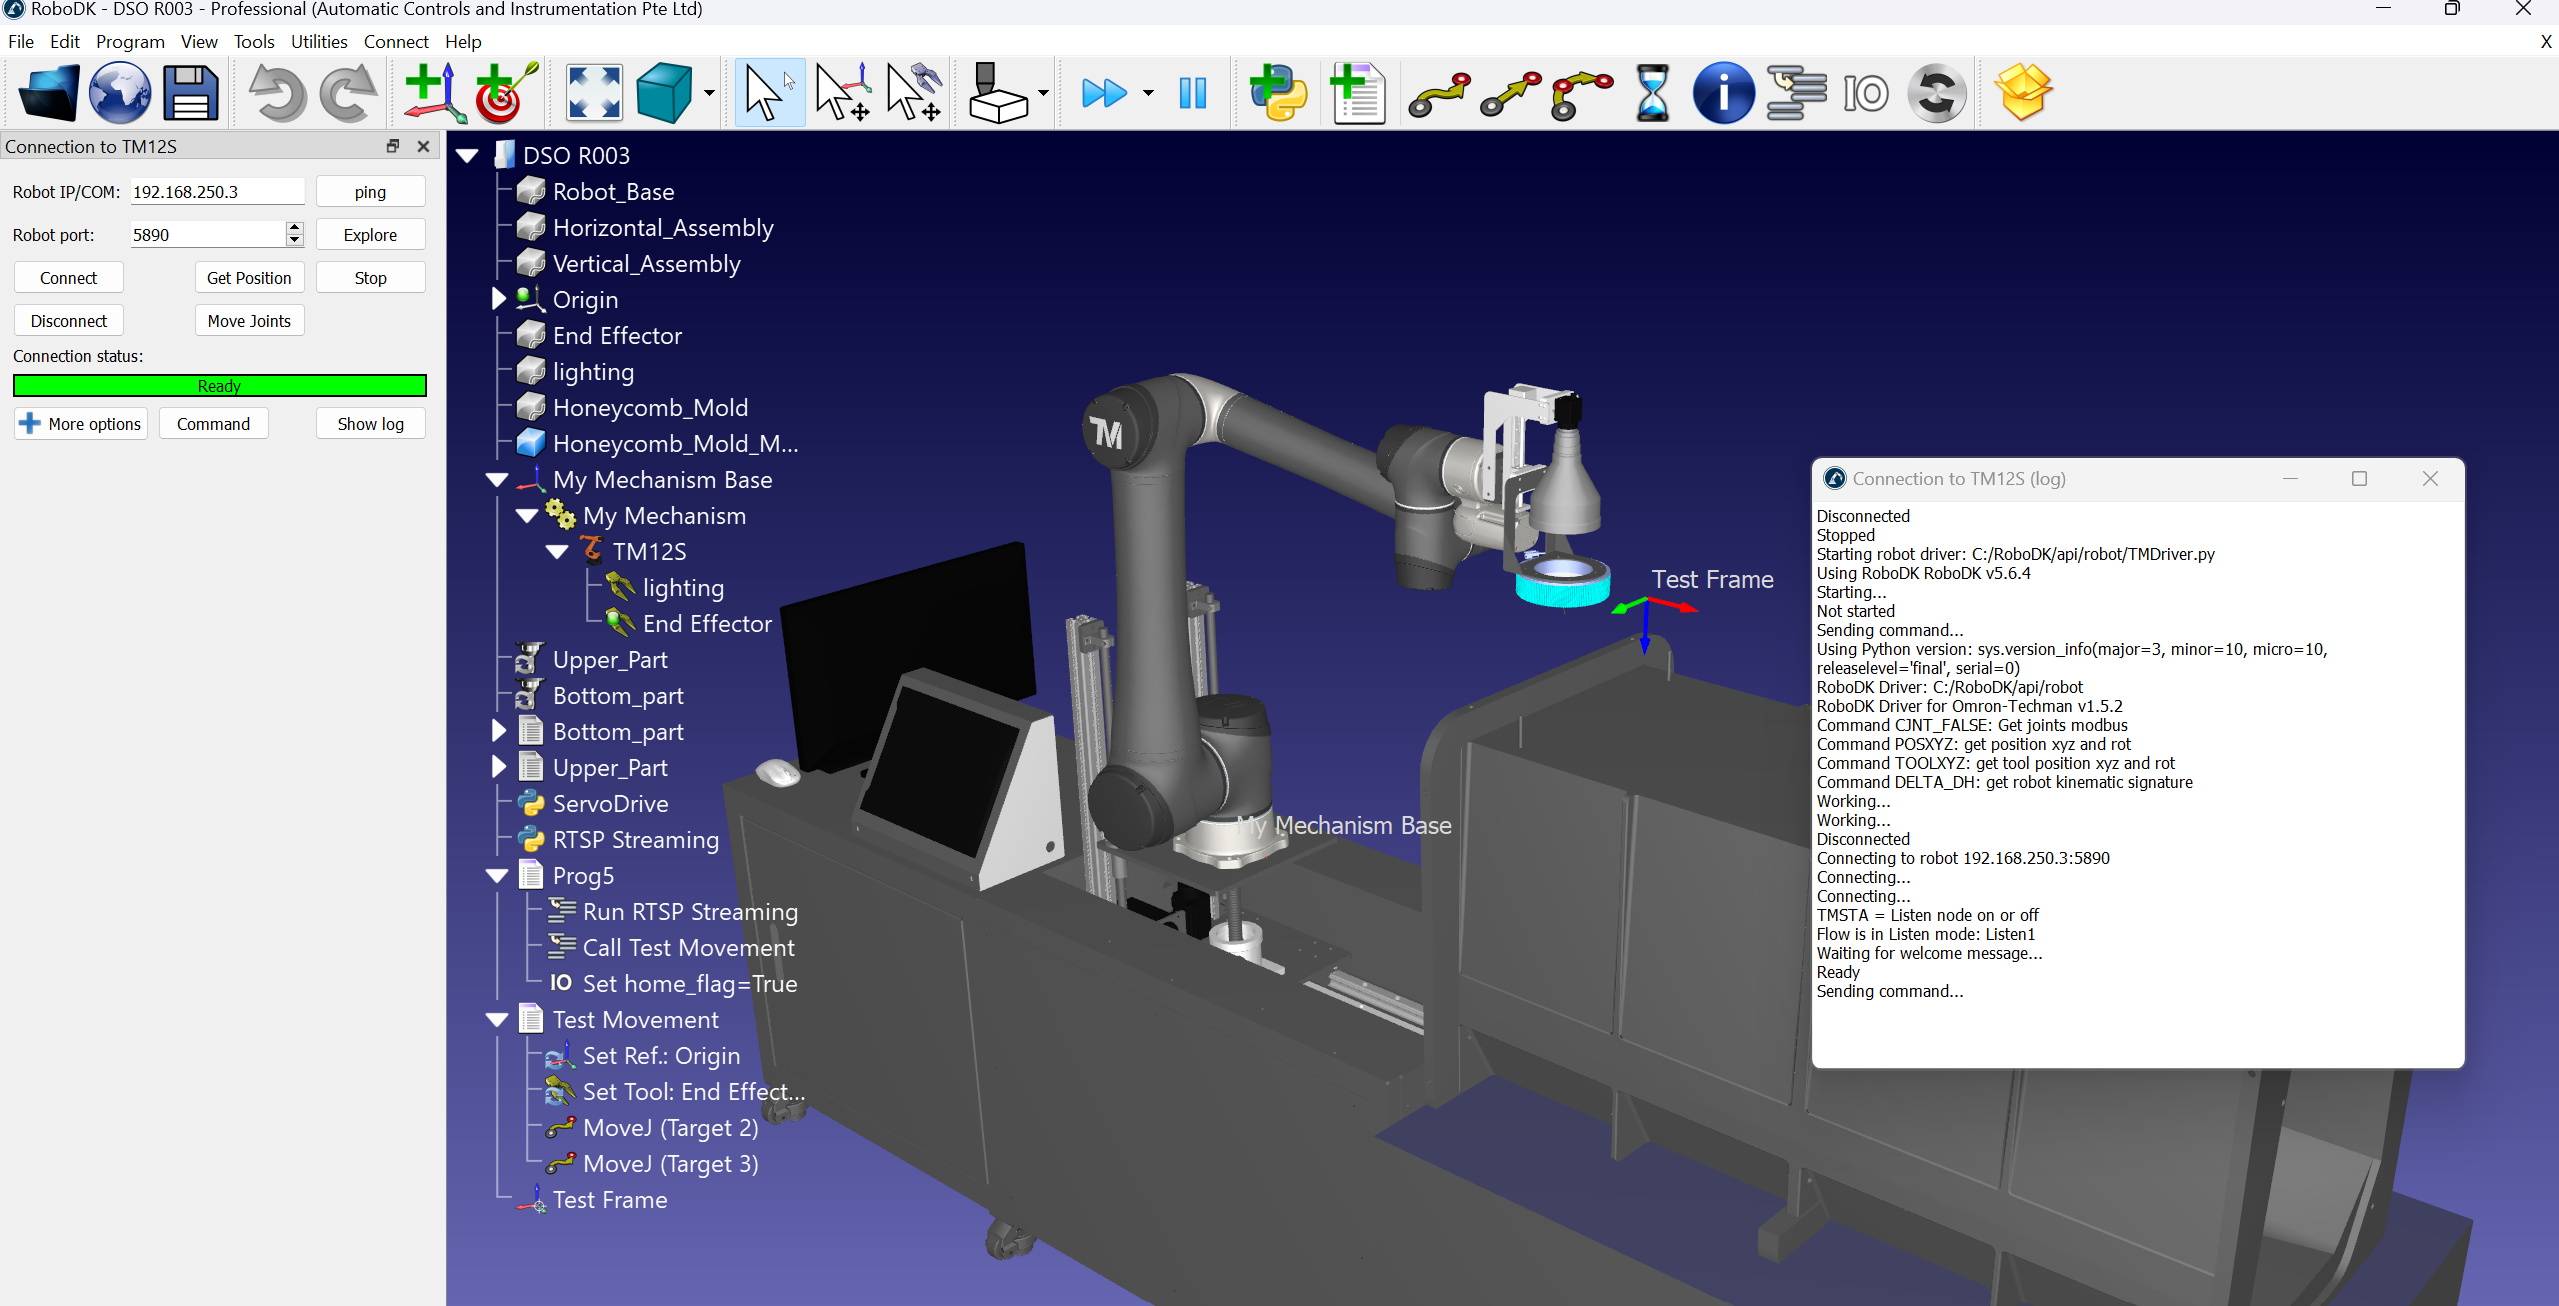
Task: Click the Robot IP/COM input field
Action: 216,192
